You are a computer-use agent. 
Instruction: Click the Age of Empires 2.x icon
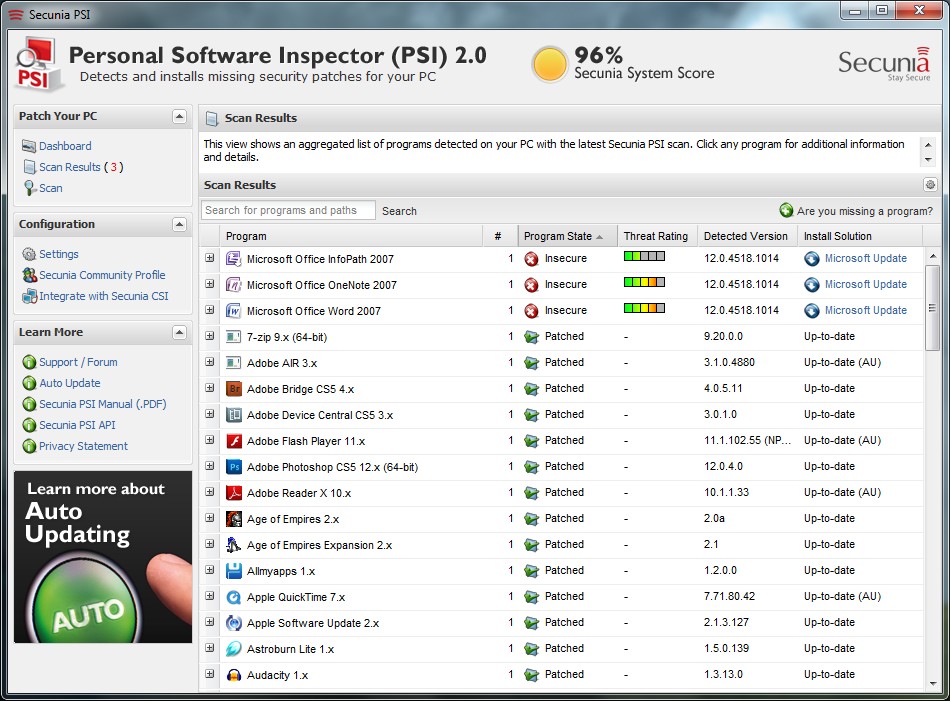(x=233, y=519)
